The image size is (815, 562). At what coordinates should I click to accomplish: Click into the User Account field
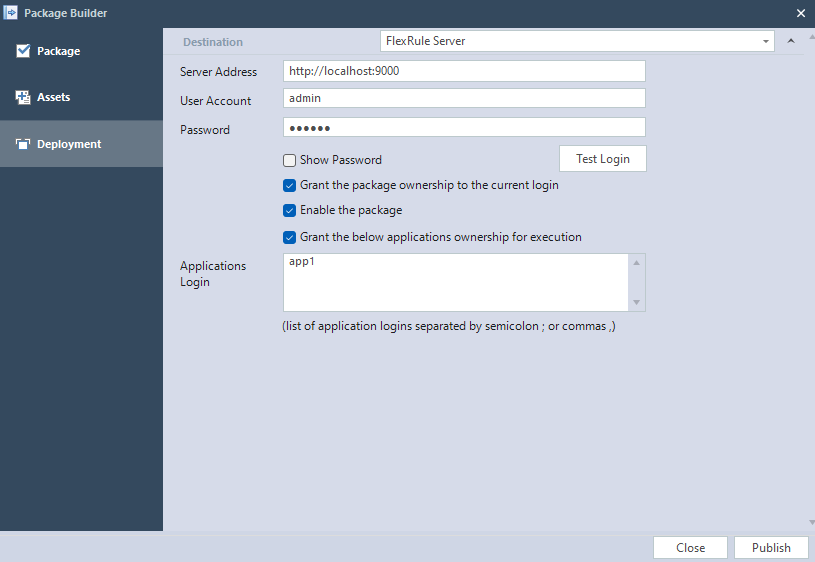point(464,98)
